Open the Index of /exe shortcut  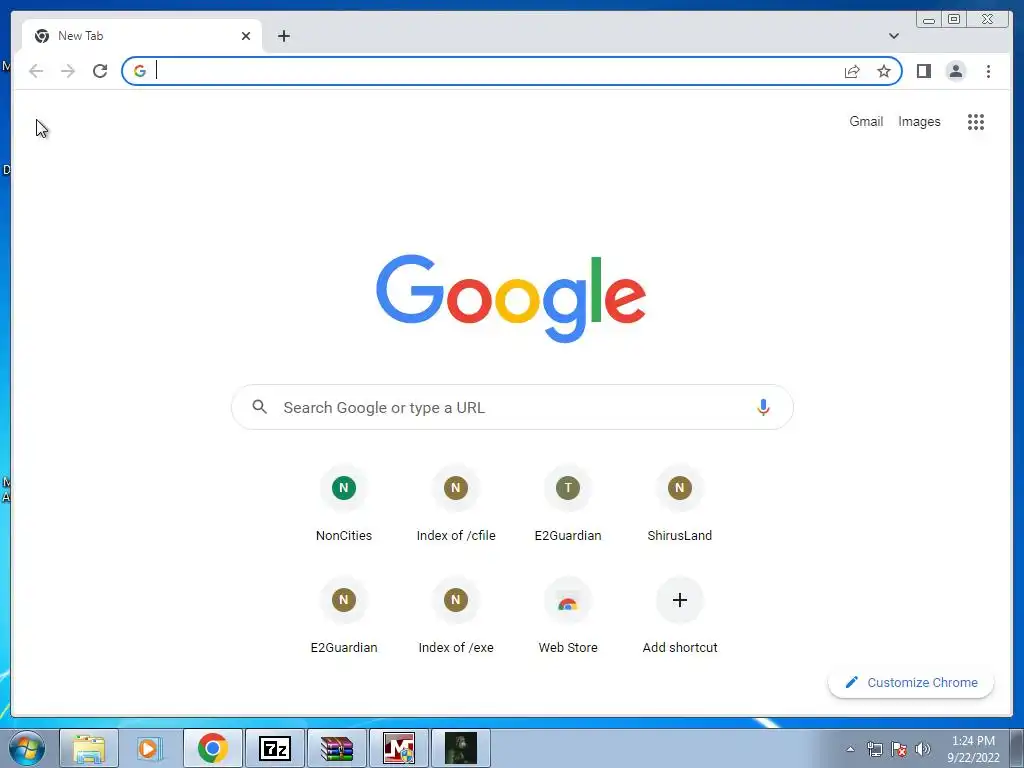coord(456,617)
